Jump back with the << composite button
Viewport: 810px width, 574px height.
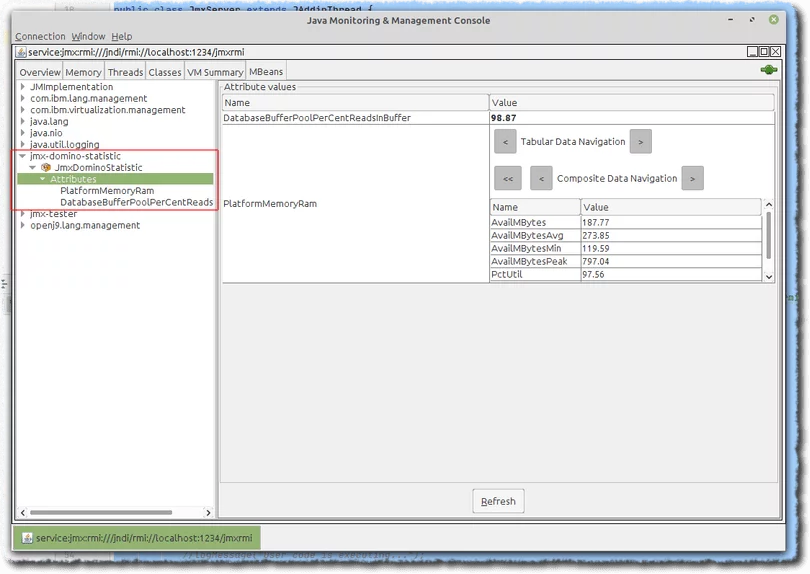507,179
